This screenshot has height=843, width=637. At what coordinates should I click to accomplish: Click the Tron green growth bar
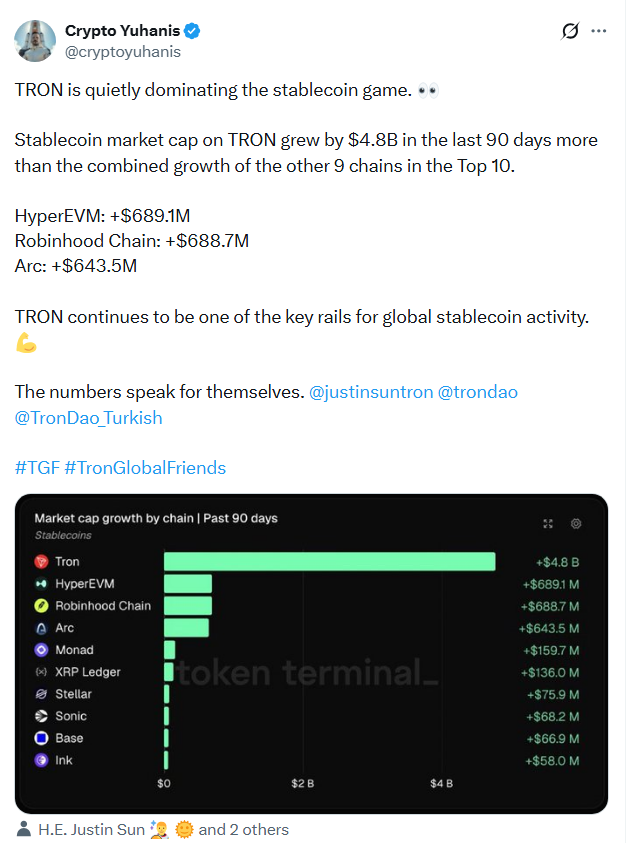(330, 562)
